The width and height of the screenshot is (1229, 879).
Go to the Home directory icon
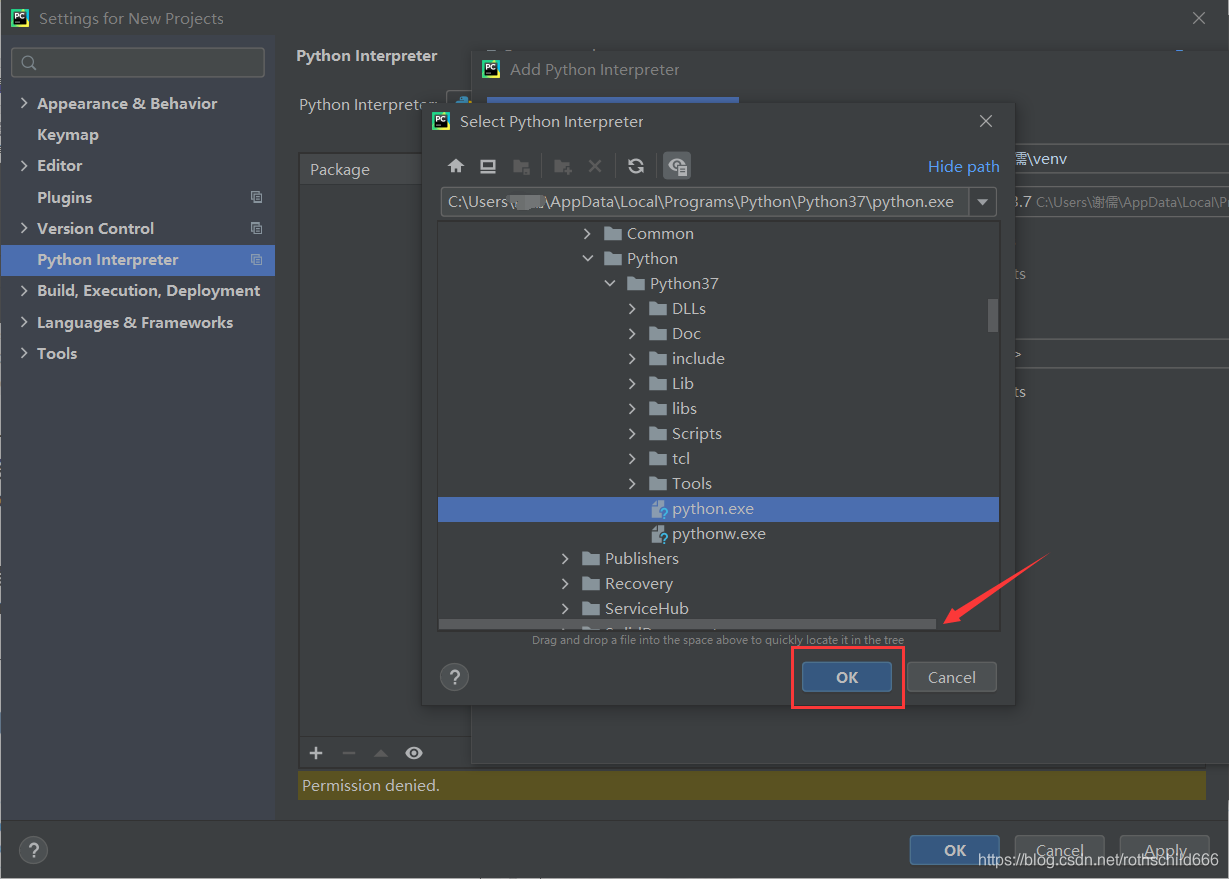456,166
